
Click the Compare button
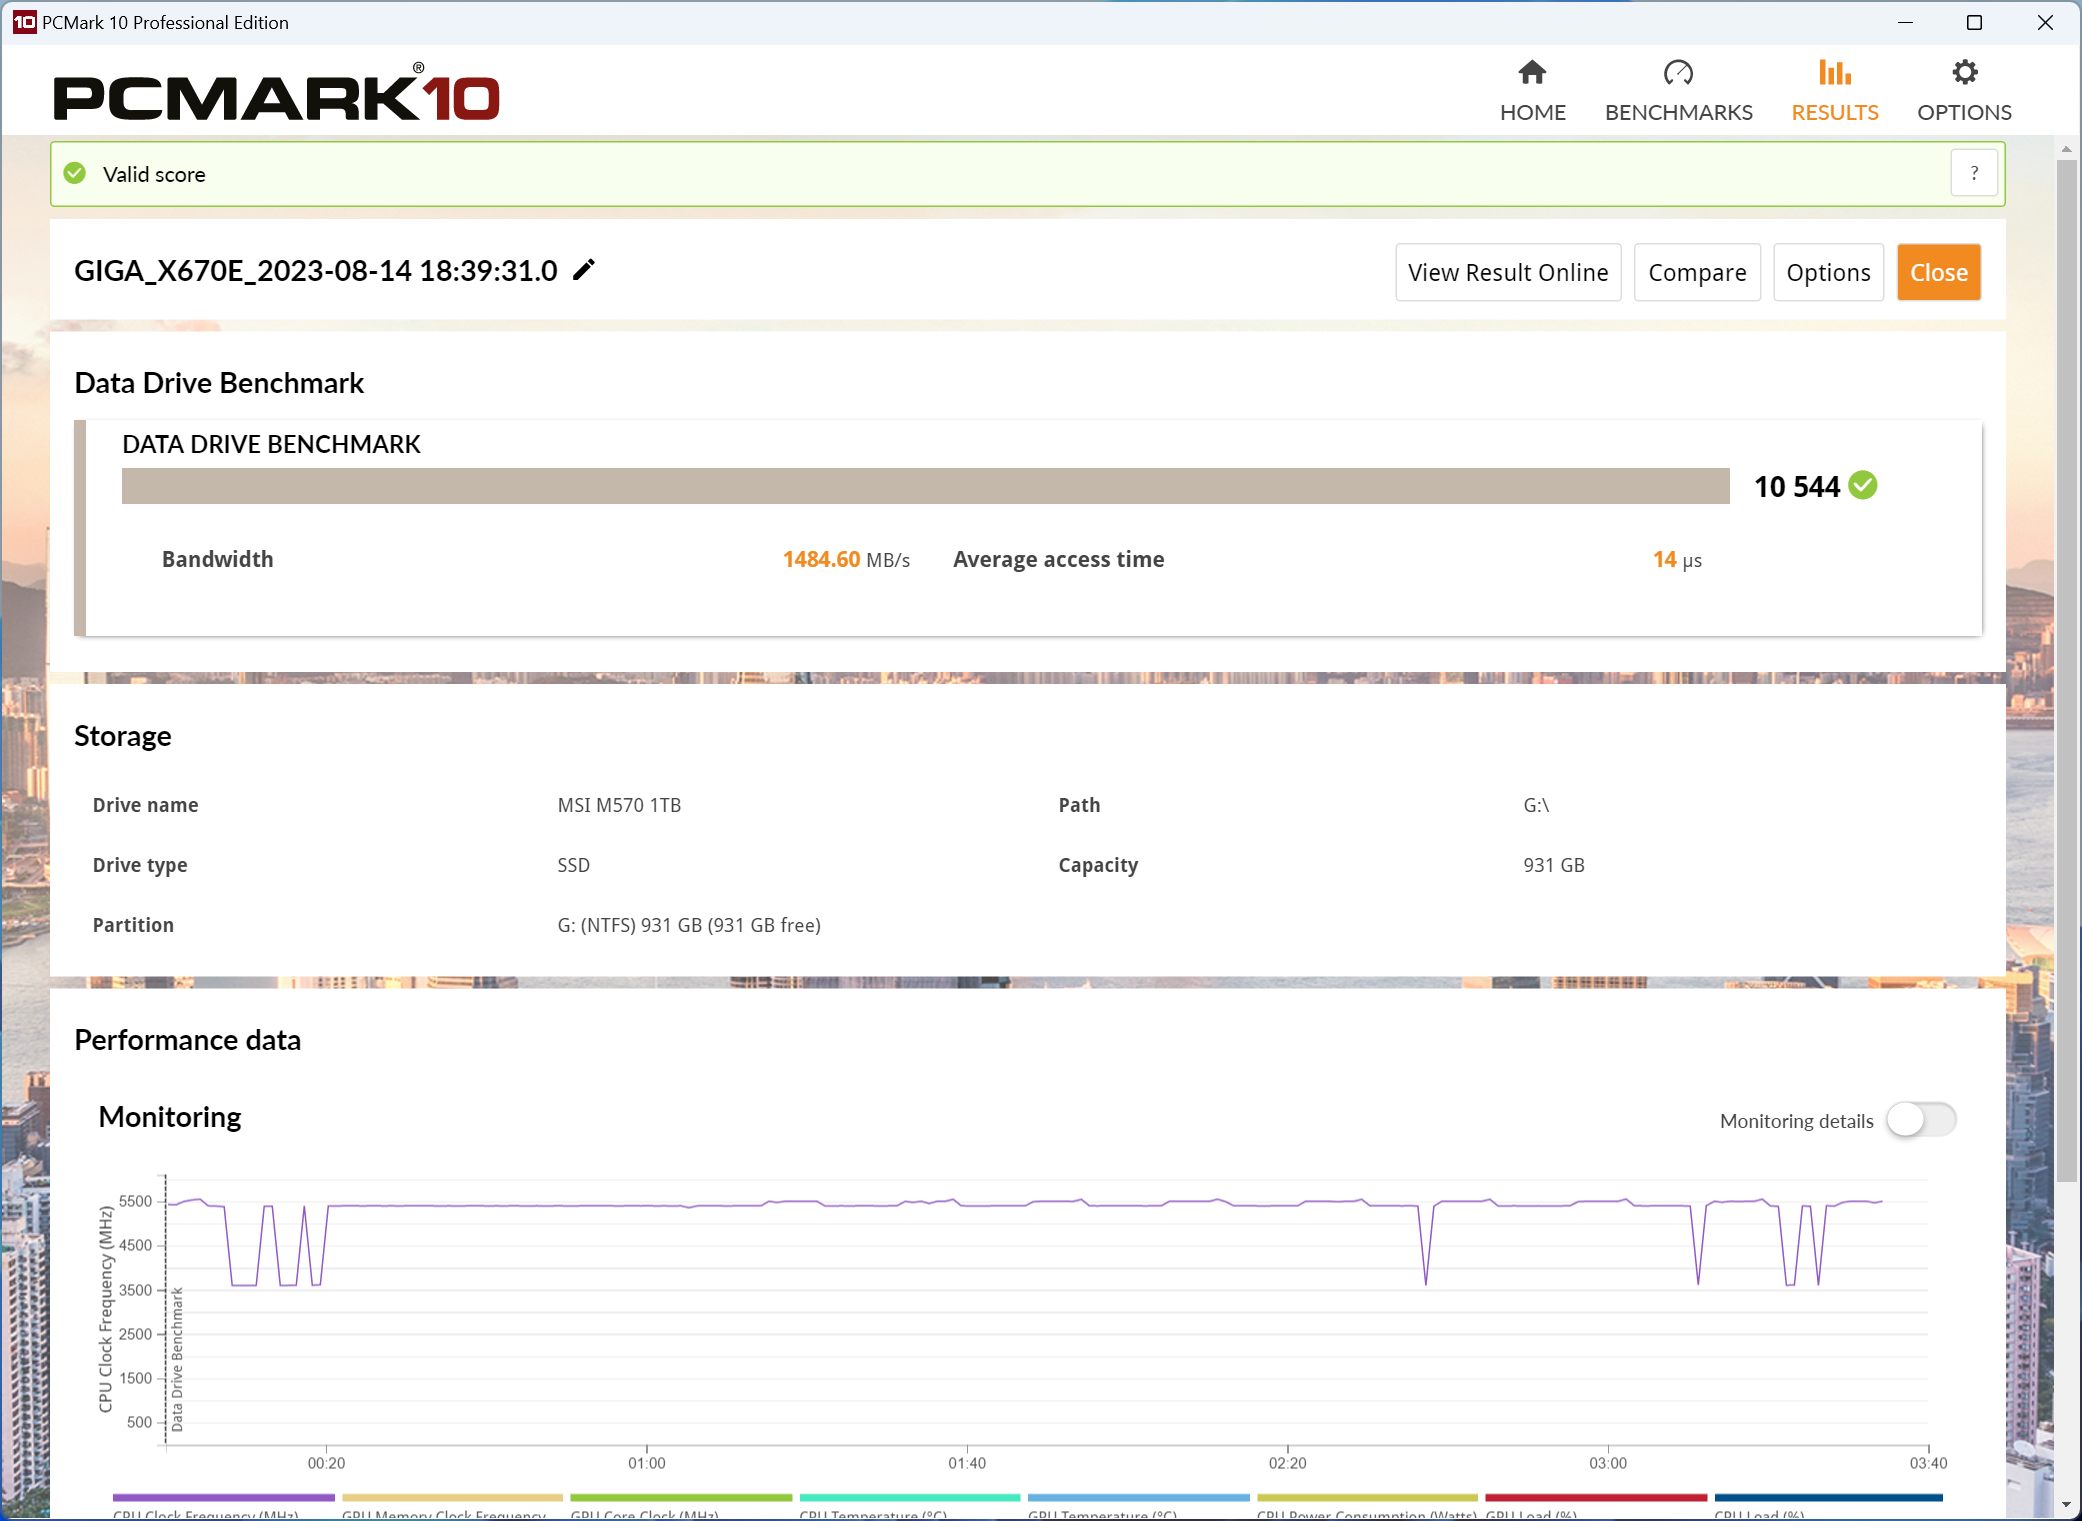click(1697, 272)
